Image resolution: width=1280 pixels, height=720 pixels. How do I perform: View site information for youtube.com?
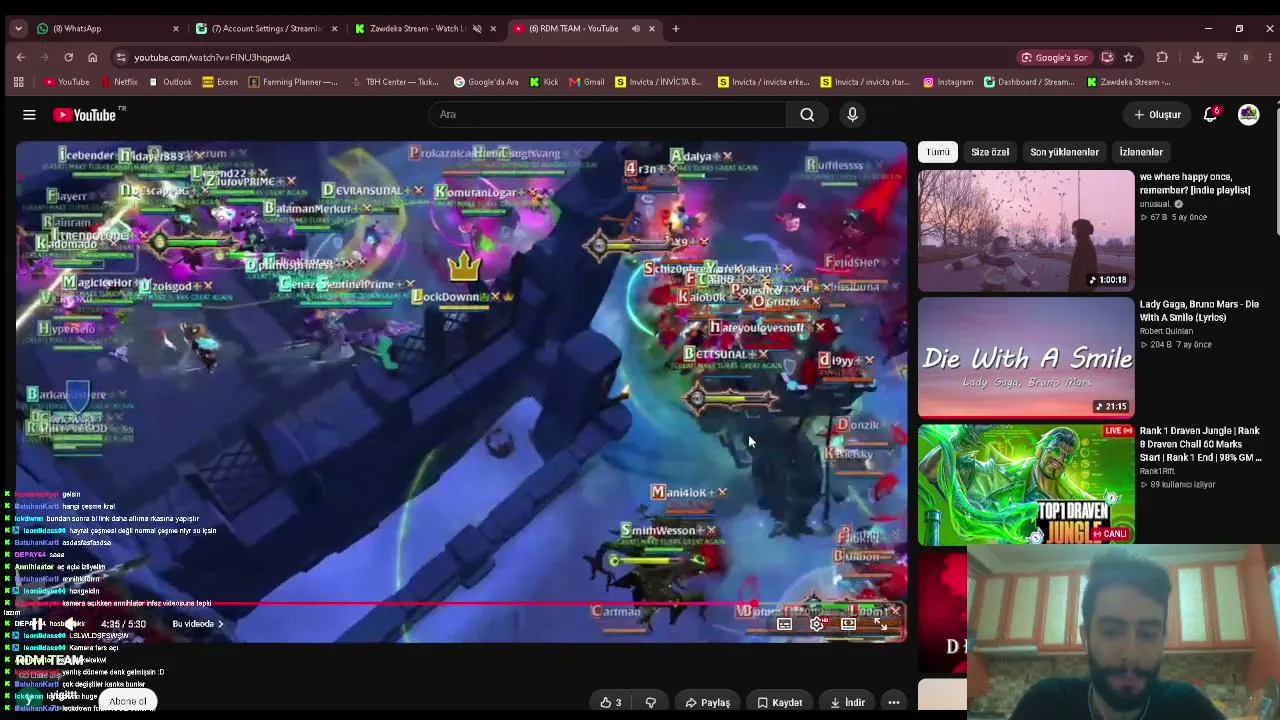click(121, 57)
